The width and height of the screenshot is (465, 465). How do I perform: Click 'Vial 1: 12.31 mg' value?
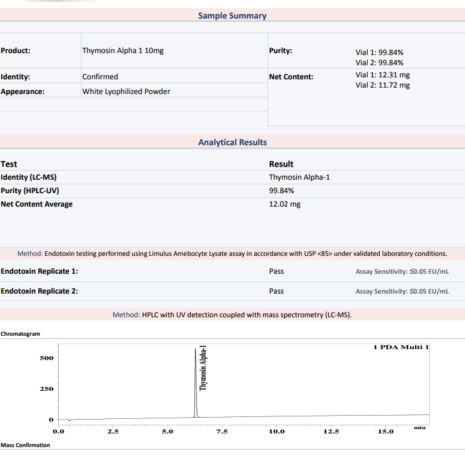[x=383, y=75]
